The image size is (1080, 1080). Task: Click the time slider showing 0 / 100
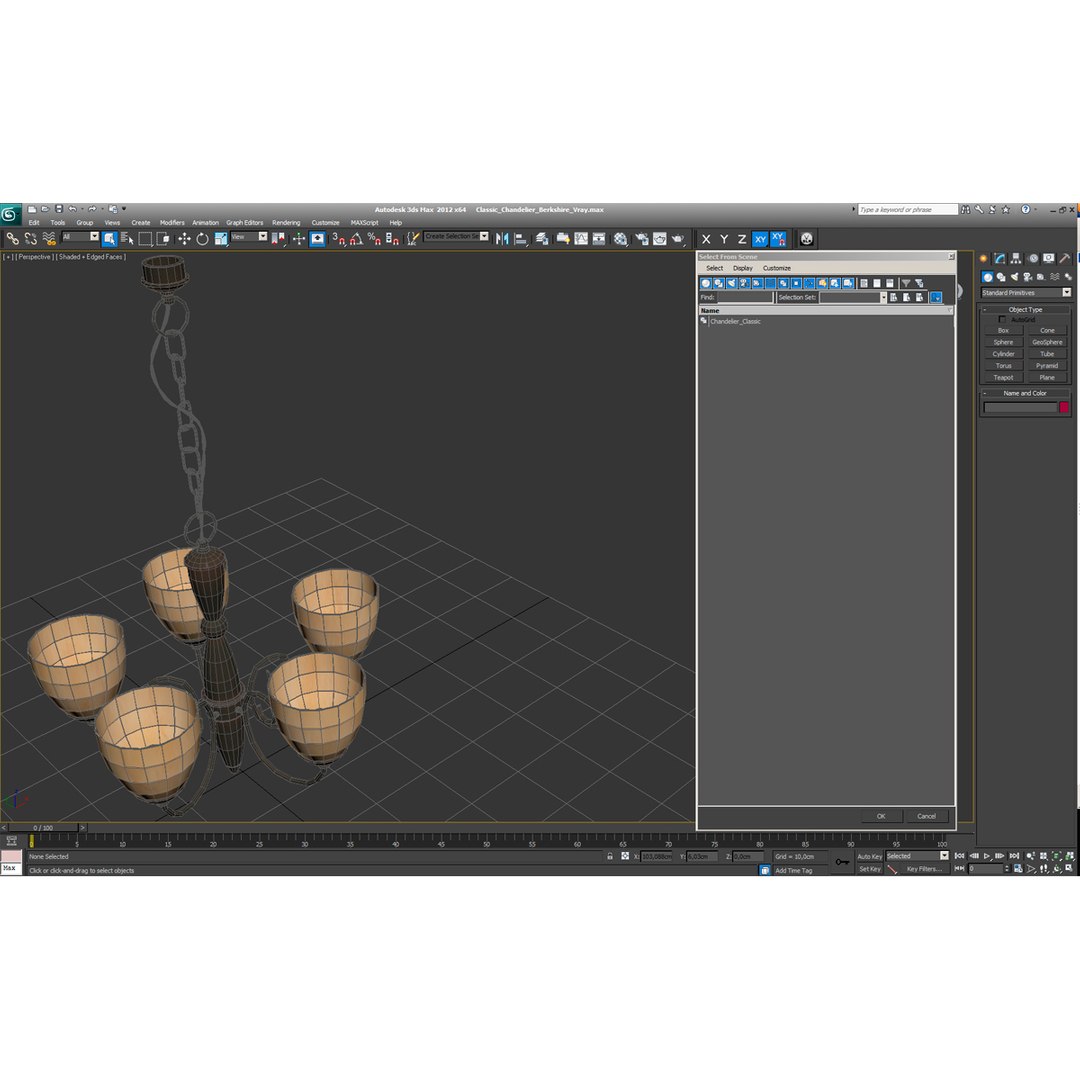click(x=43, y=827)
